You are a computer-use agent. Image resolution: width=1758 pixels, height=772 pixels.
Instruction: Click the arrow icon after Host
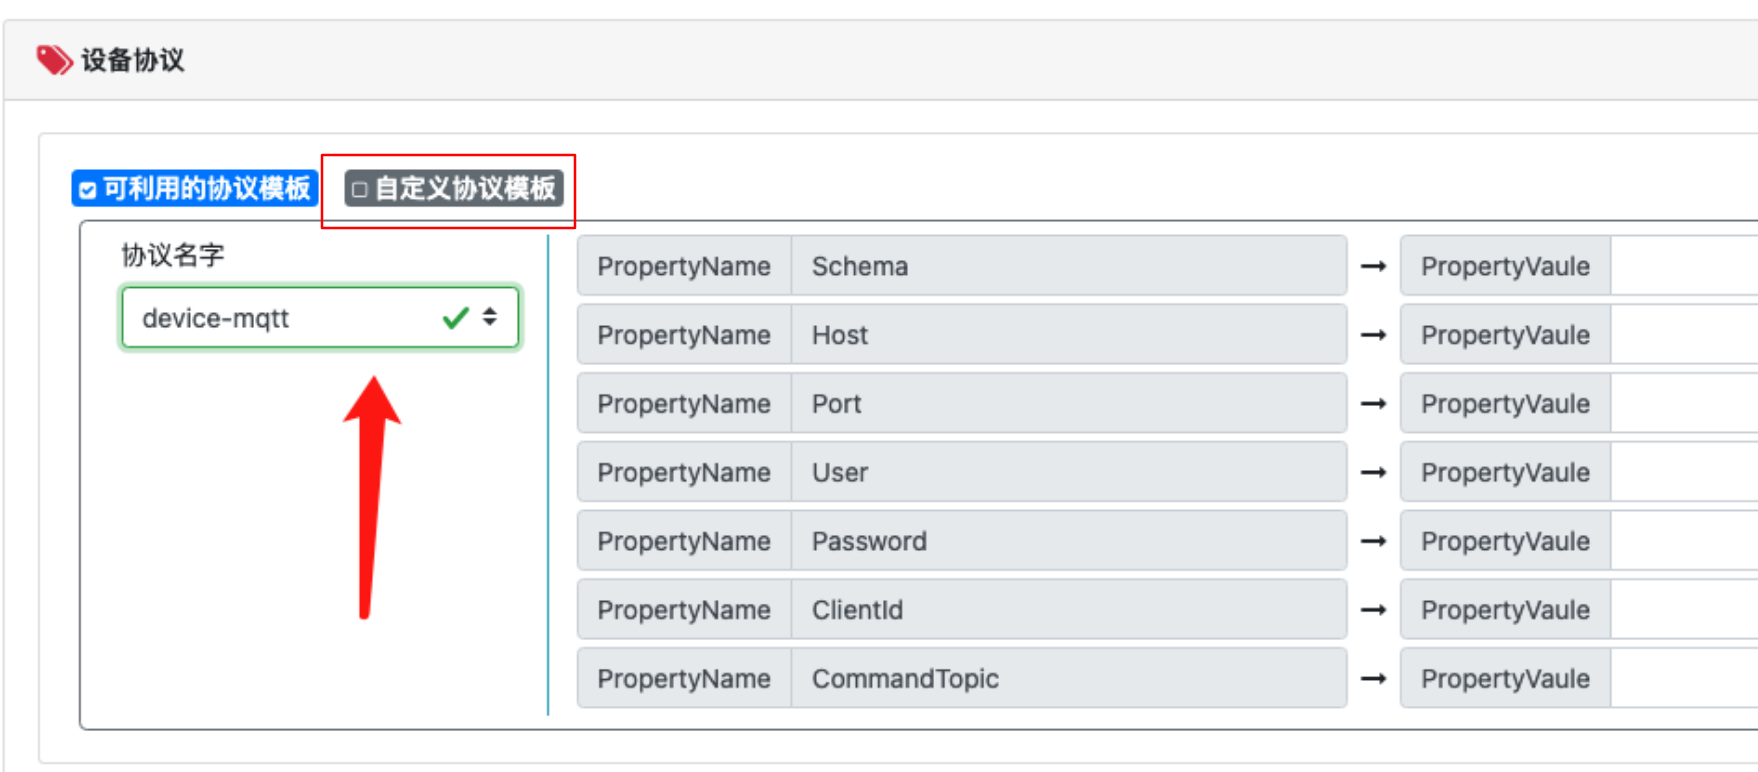pos(1373,335)
